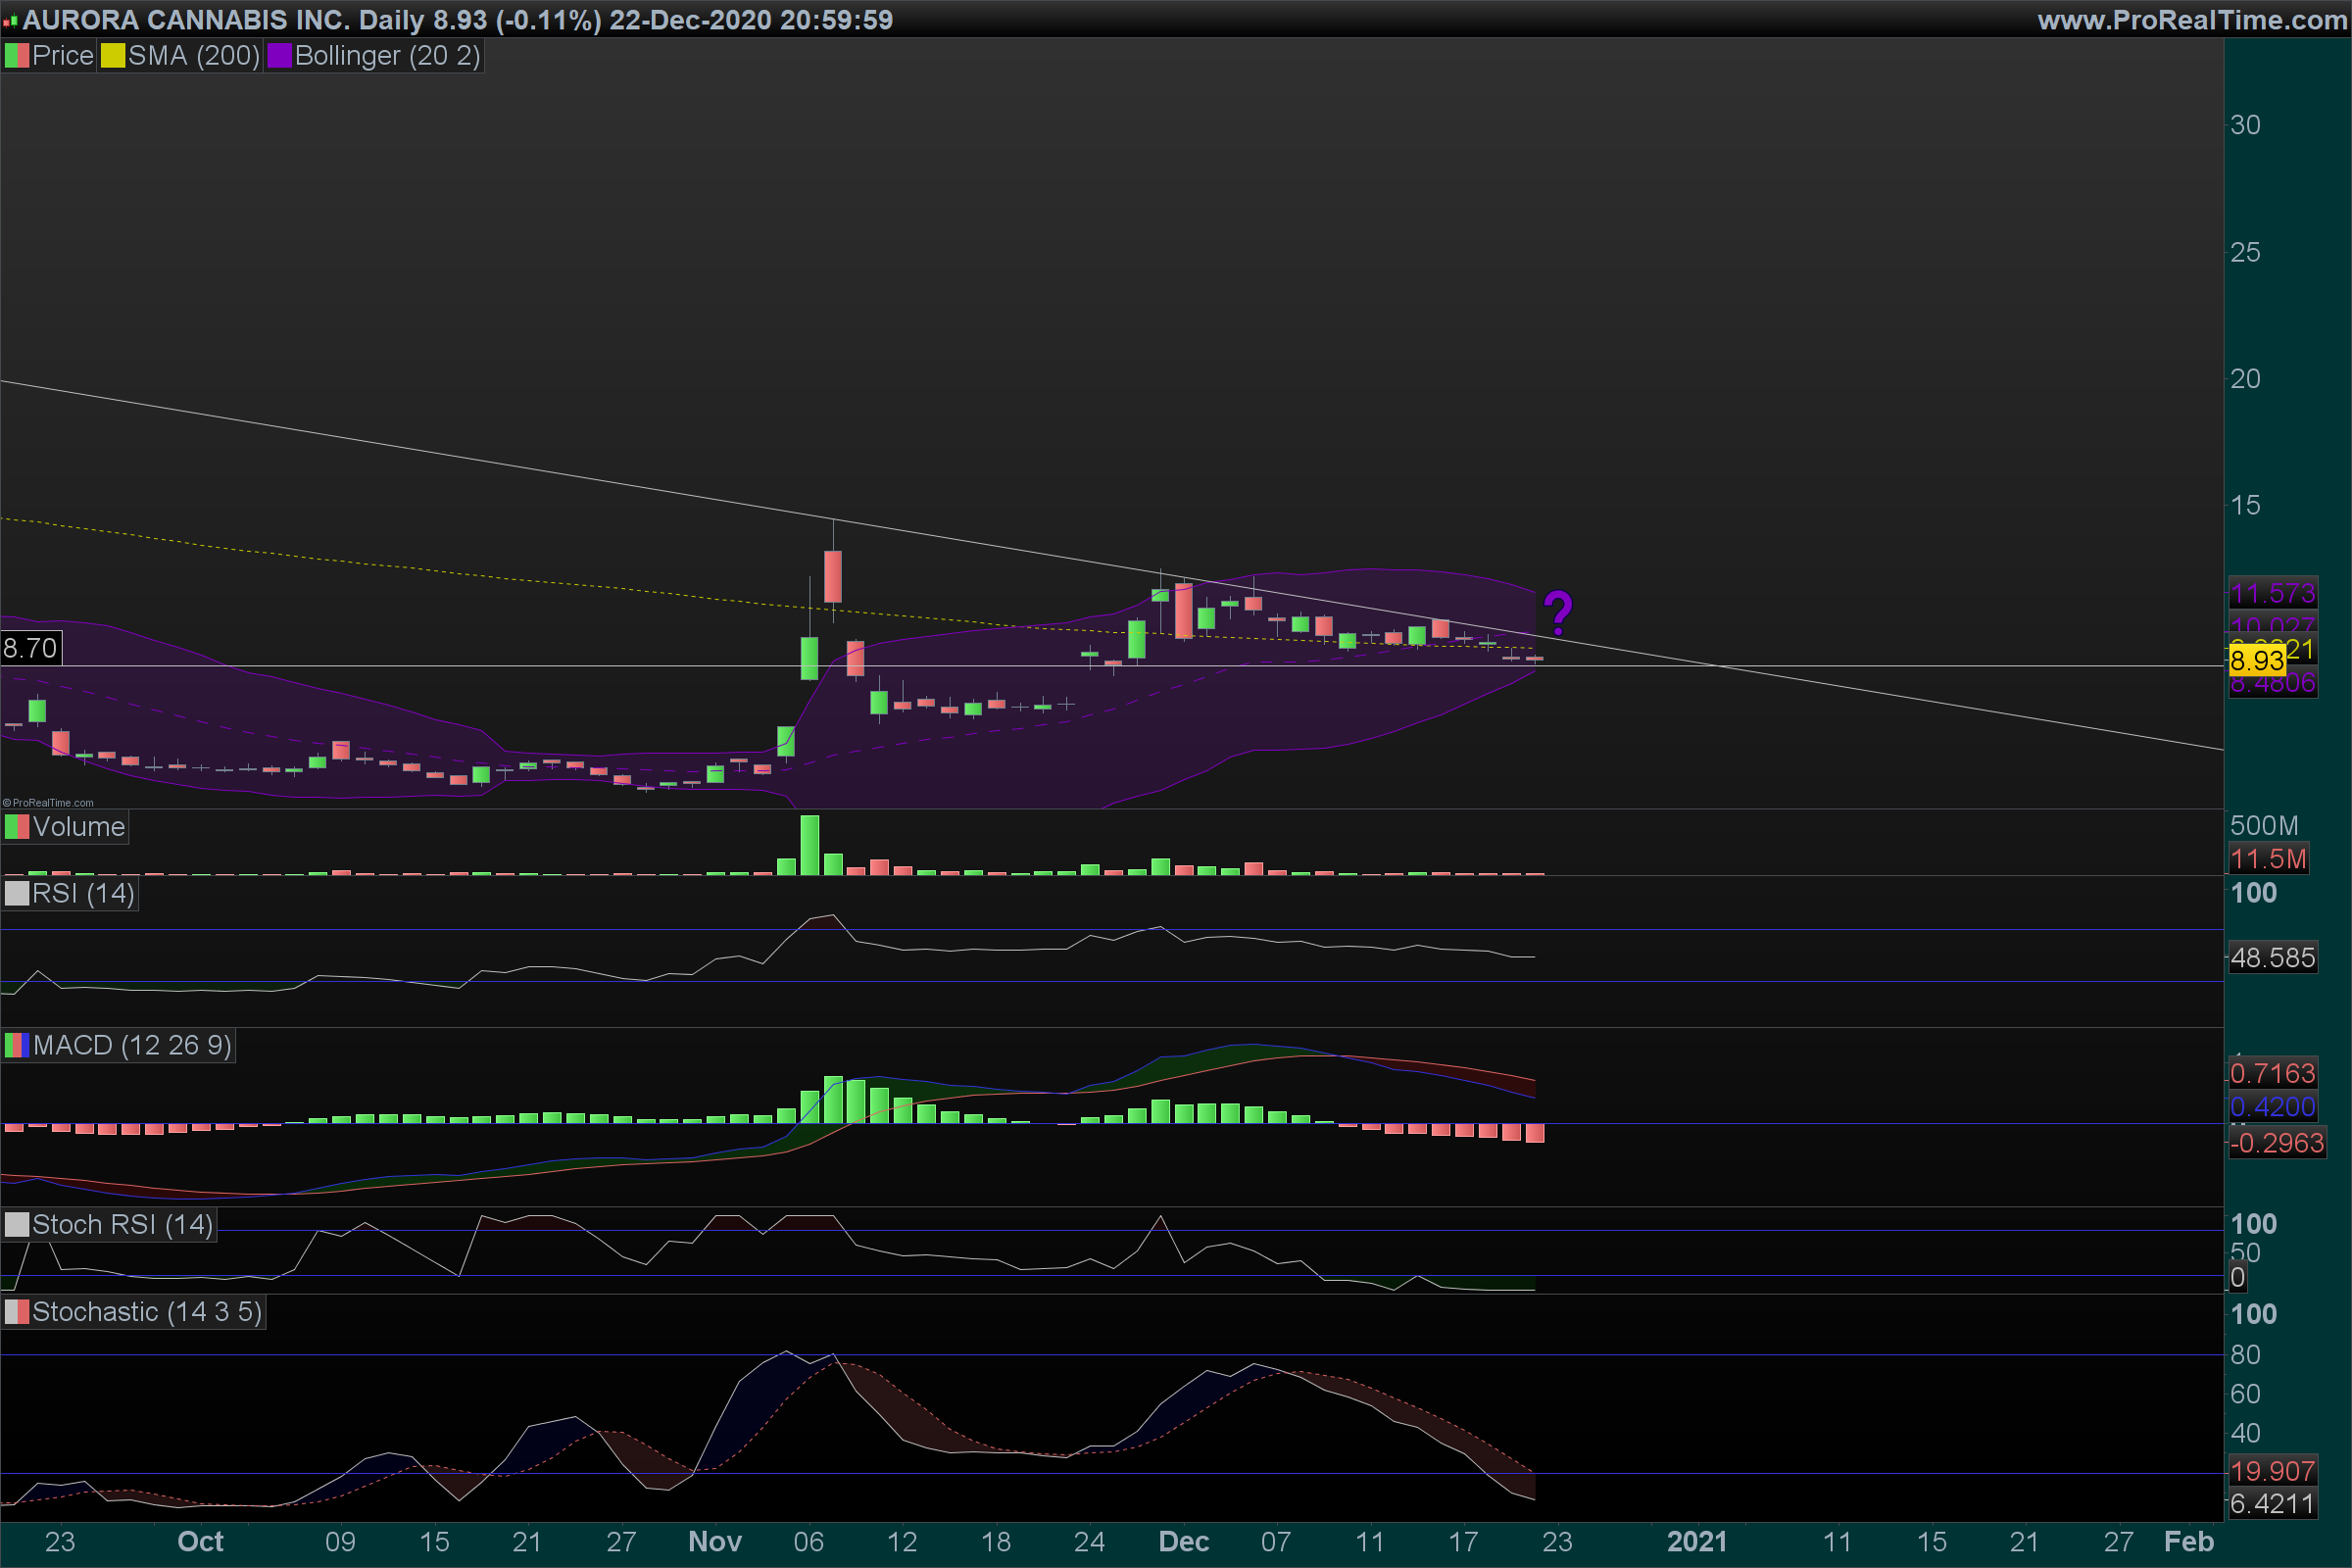Select the SMA (200) legend label
2352x1568 pixels.
click(193, 56)
